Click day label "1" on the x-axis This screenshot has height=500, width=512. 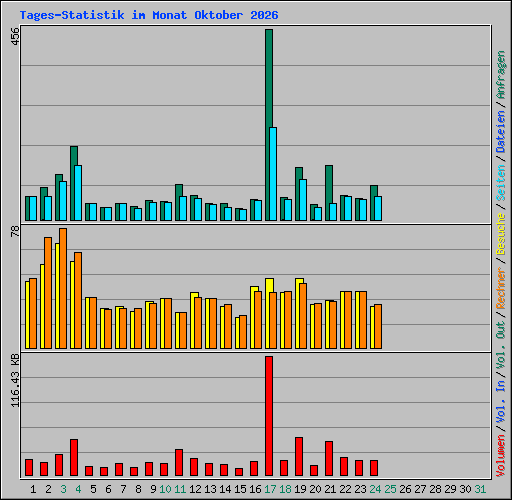tap(33, 489)
